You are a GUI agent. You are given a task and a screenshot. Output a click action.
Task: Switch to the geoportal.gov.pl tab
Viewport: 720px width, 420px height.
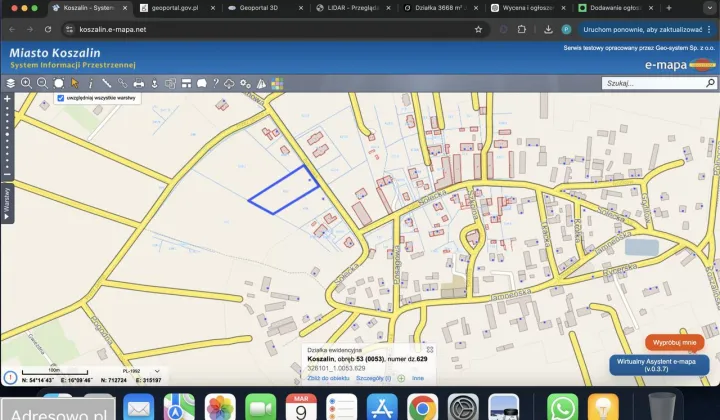click(x=176, y=7)
